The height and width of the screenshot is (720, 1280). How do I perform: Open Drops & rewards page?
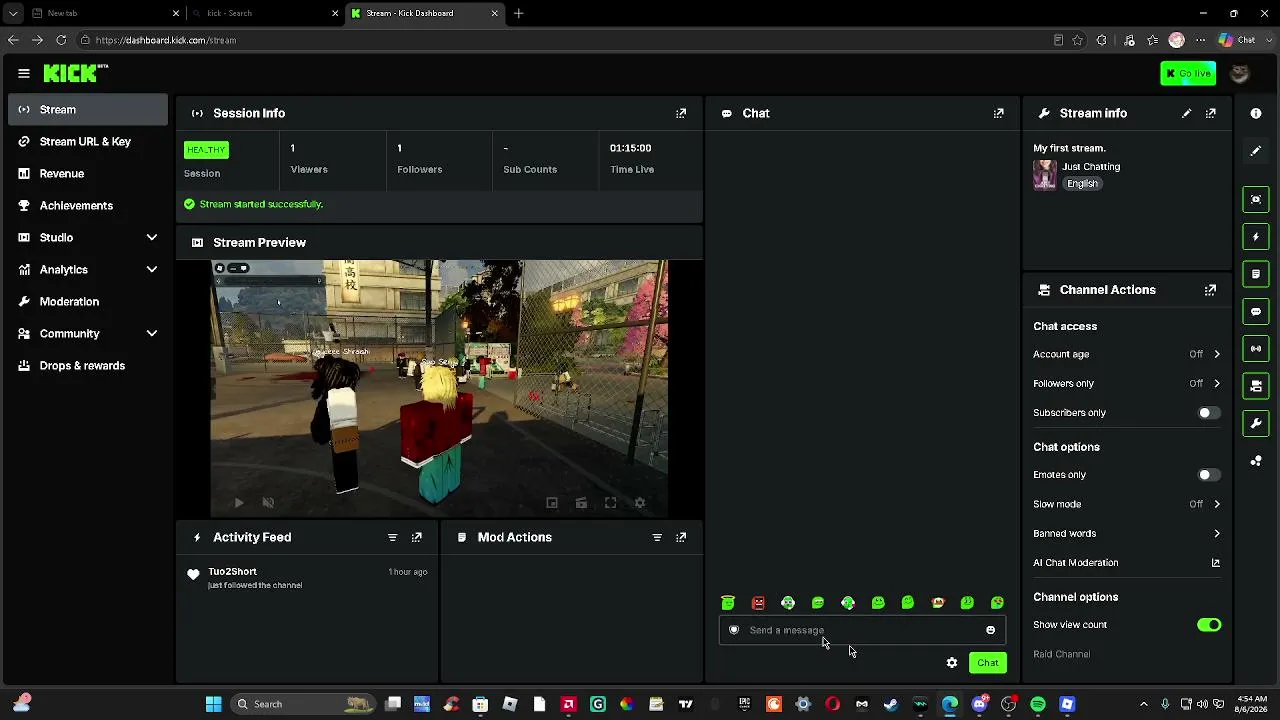click(x=88, y=365)
